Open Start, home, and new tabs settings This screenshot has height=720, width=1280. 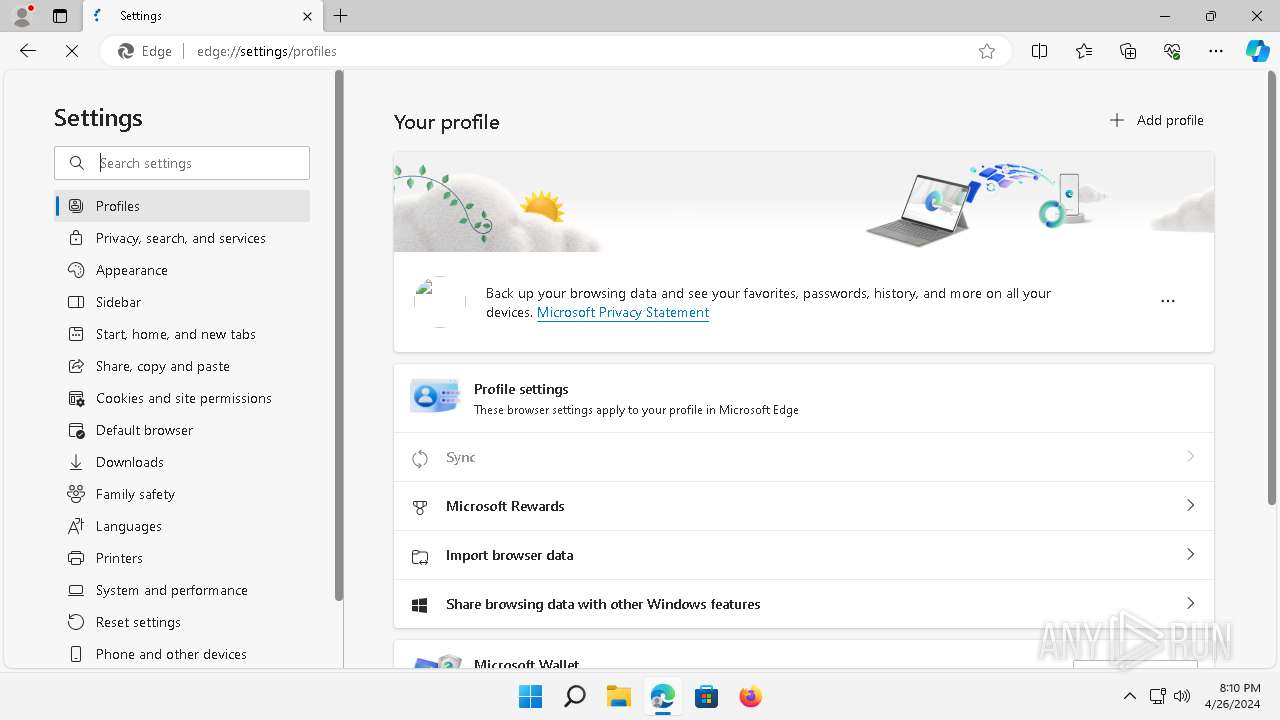[182, 334]
